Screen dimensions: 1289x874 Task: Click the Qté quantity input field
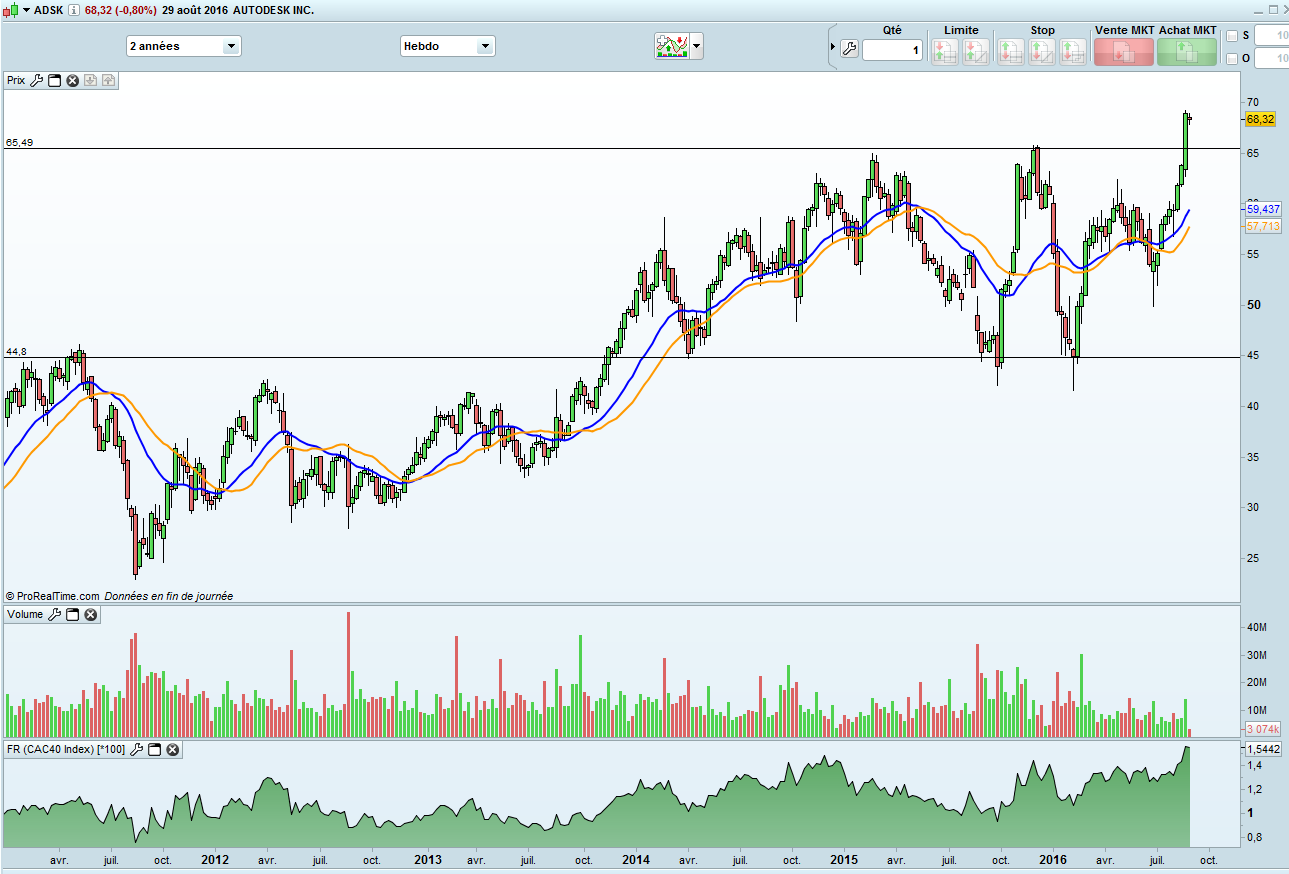click(893, 50)
